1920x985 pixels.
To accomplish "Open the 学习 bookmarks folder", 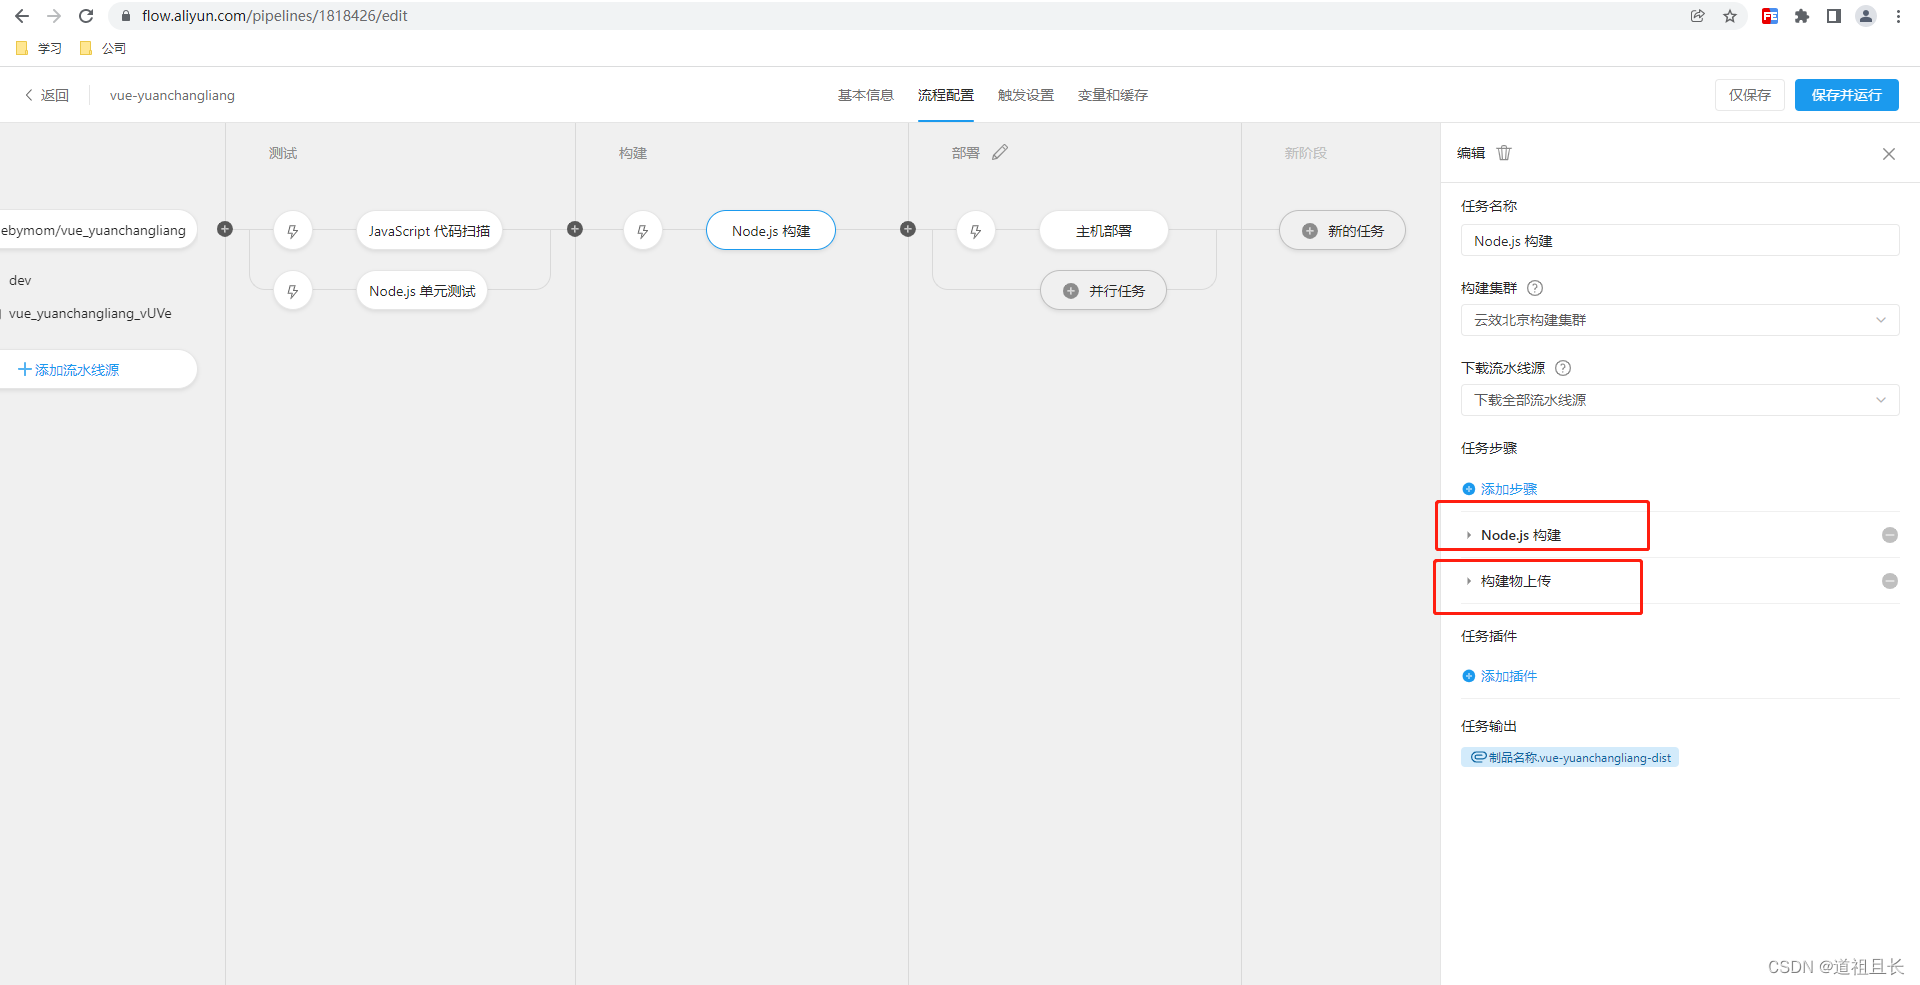I will coord(39,48).
